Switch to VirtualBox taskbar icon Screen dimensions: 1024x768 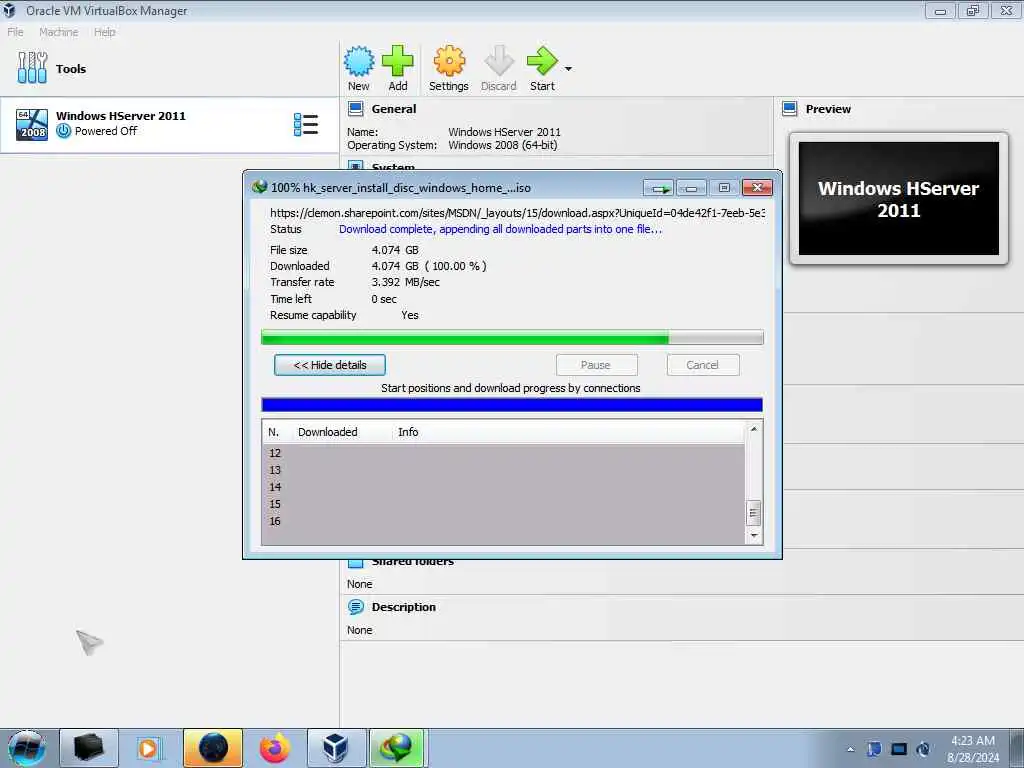[336, 748]
